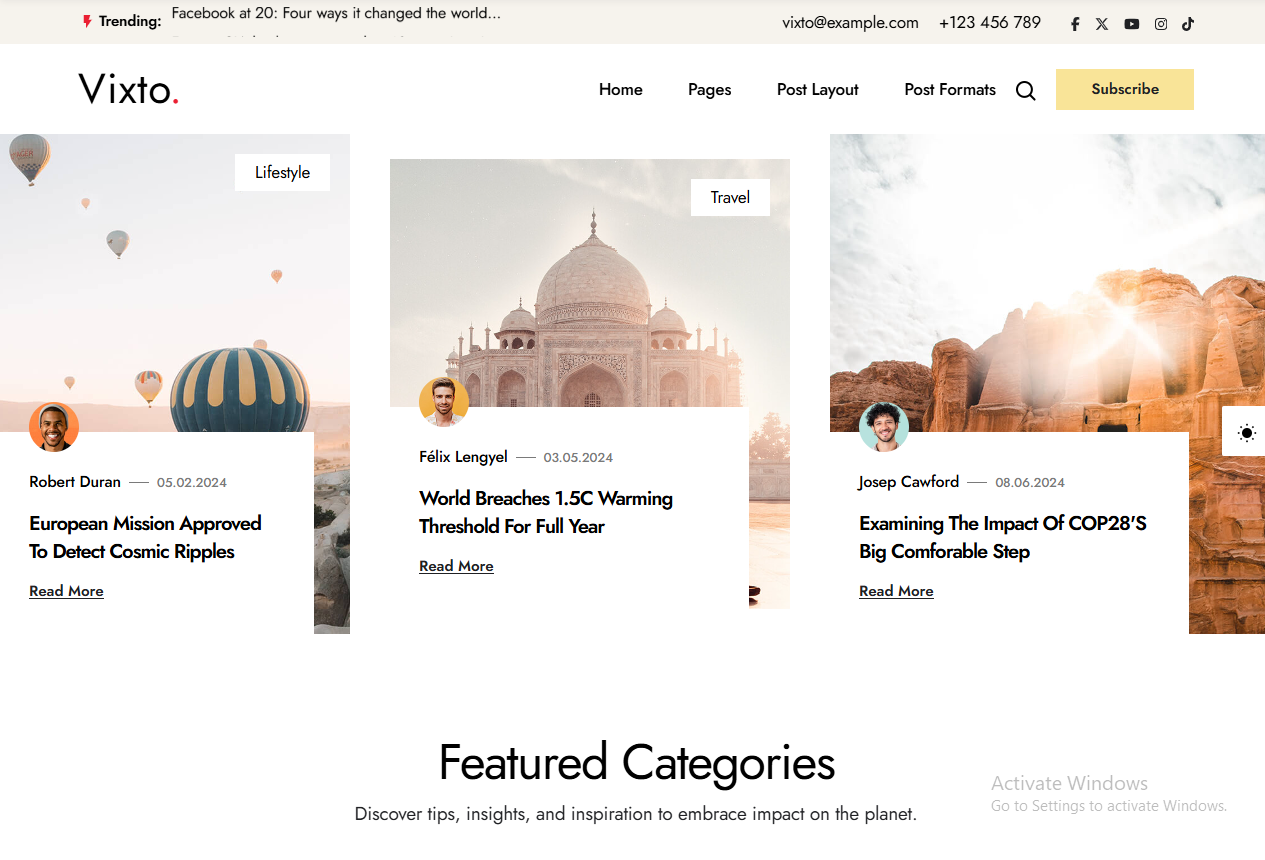Click the red trending bolt icon

[x=87, y=21]
